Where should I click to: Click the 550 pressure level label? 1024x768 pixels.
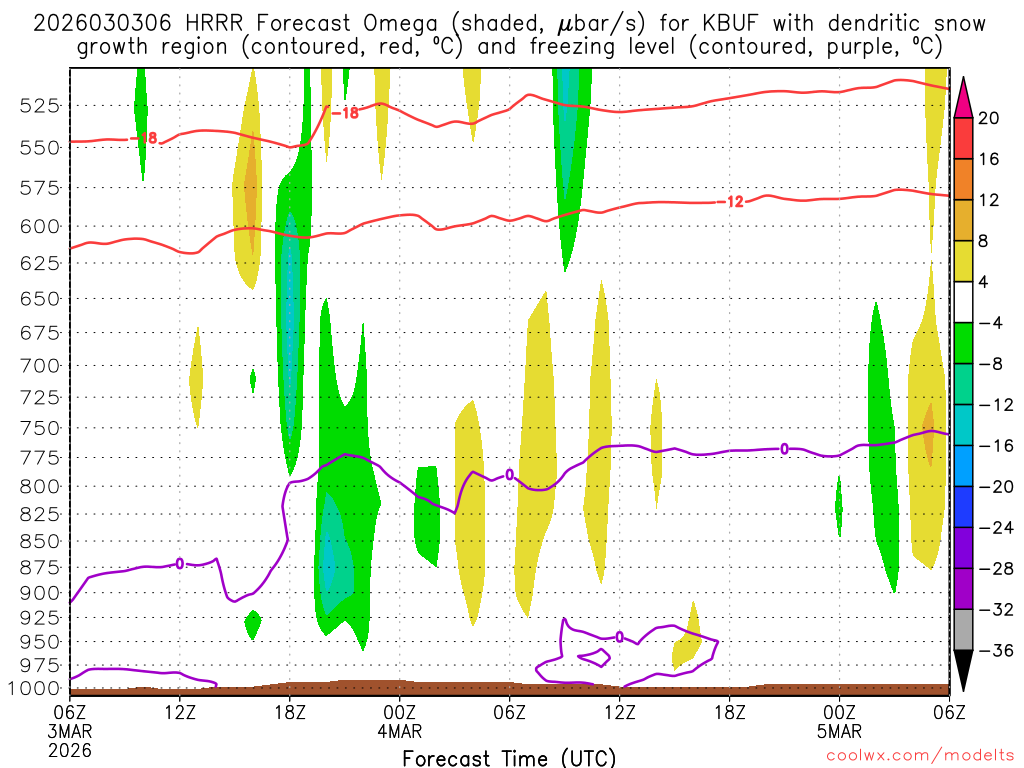[x=40, y=148]
